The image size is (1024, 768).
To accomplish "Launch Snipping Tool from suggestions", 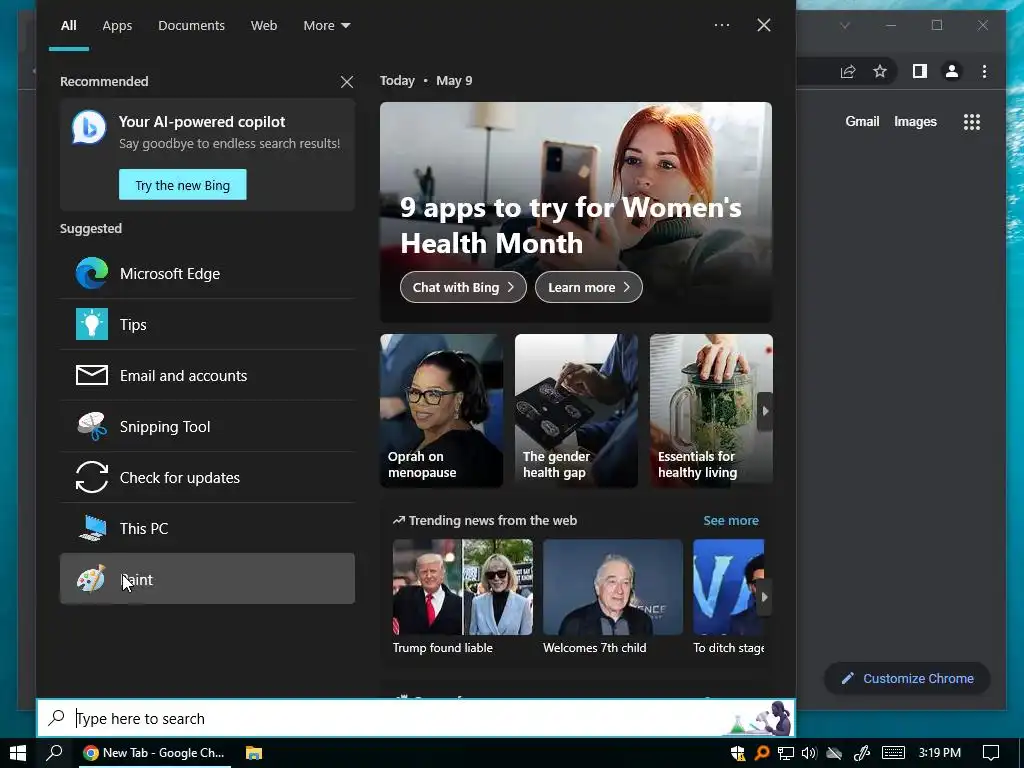I will (x=207, y=426).
